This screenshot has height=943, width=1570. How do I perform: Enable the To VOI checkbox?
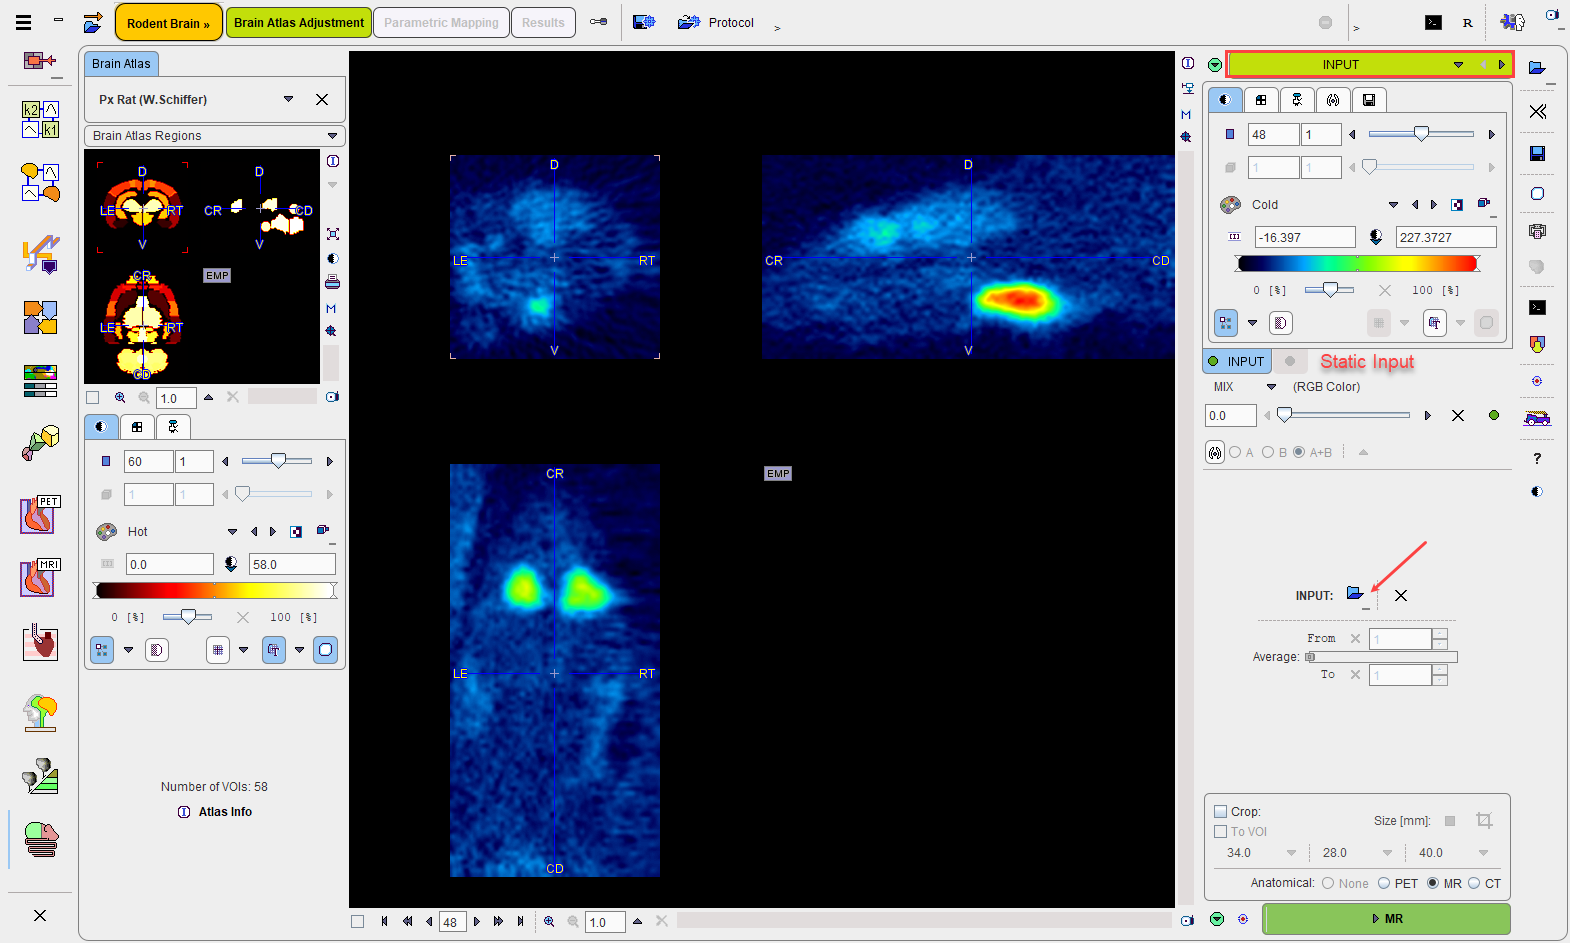click(1220, 831)
